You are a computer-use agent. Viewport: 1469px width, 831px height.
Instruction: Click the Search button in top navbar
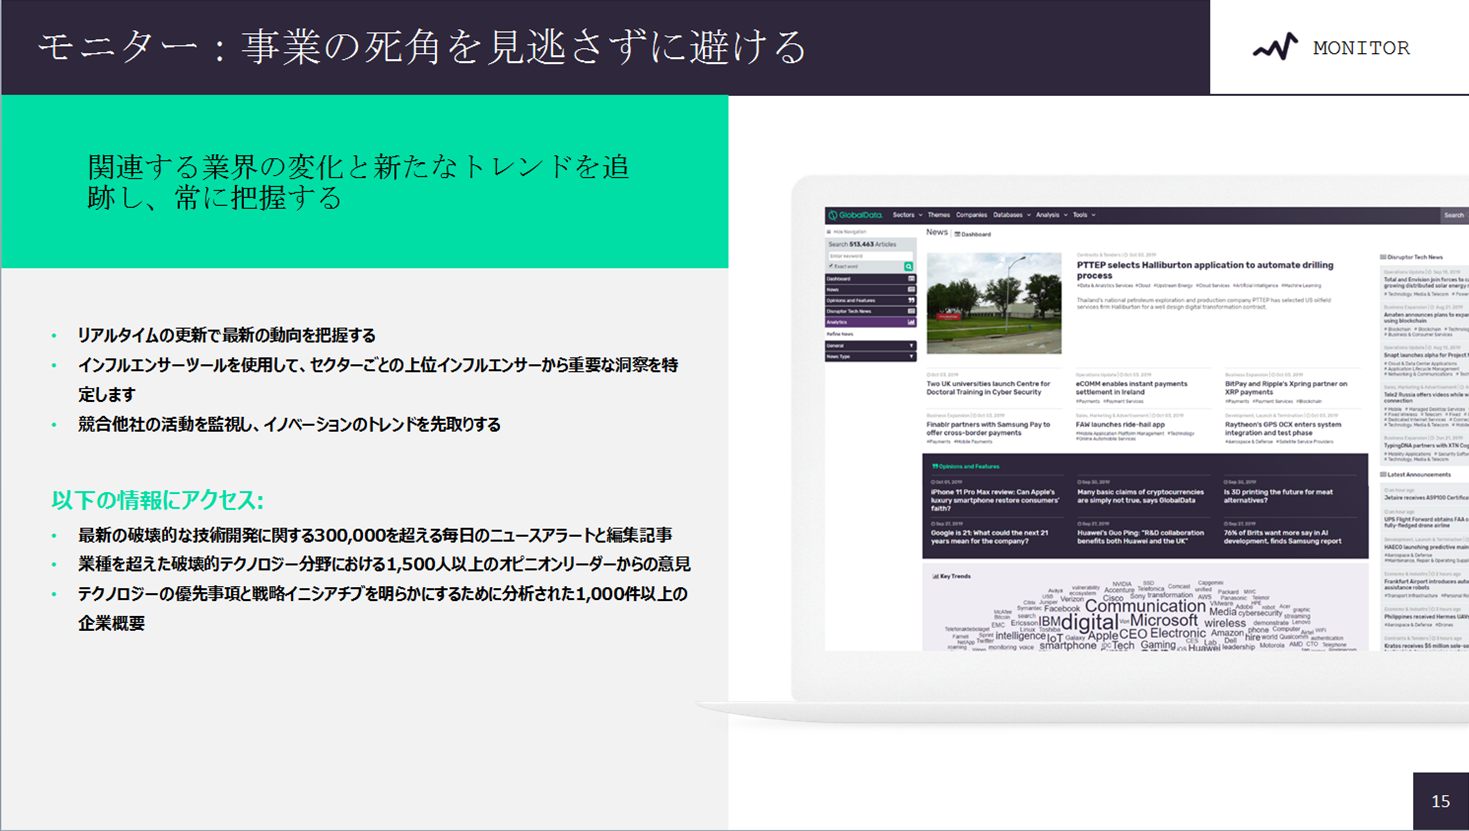tap(1453, 215)
